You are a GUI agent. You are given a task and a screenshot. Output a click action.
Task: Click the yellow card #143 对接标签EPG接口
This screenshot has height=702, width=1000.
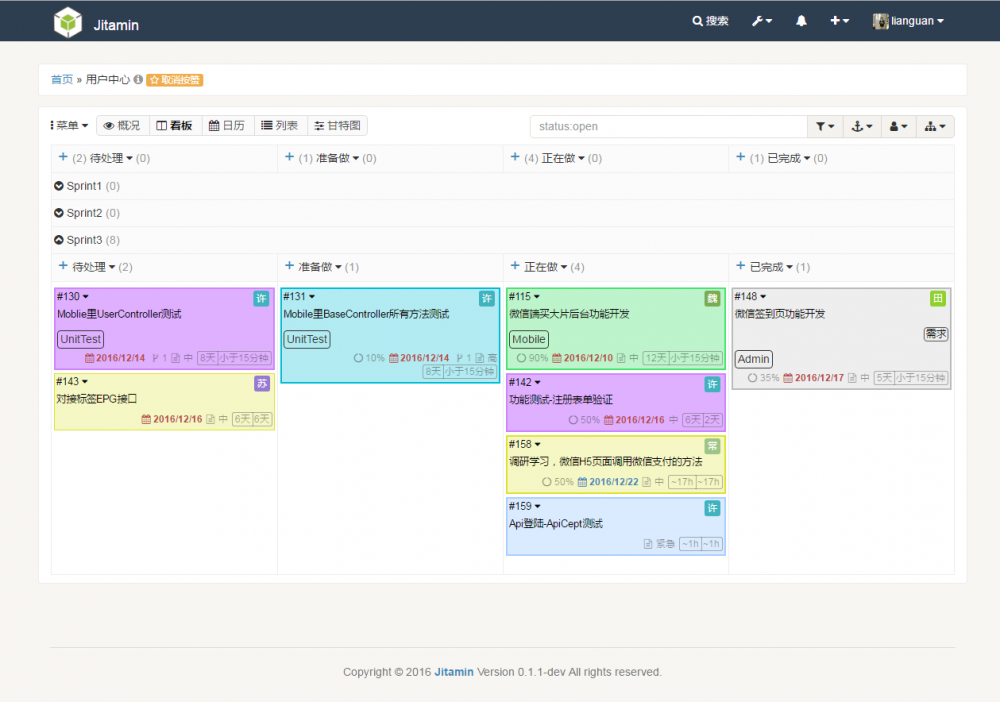tap(165, 402)
